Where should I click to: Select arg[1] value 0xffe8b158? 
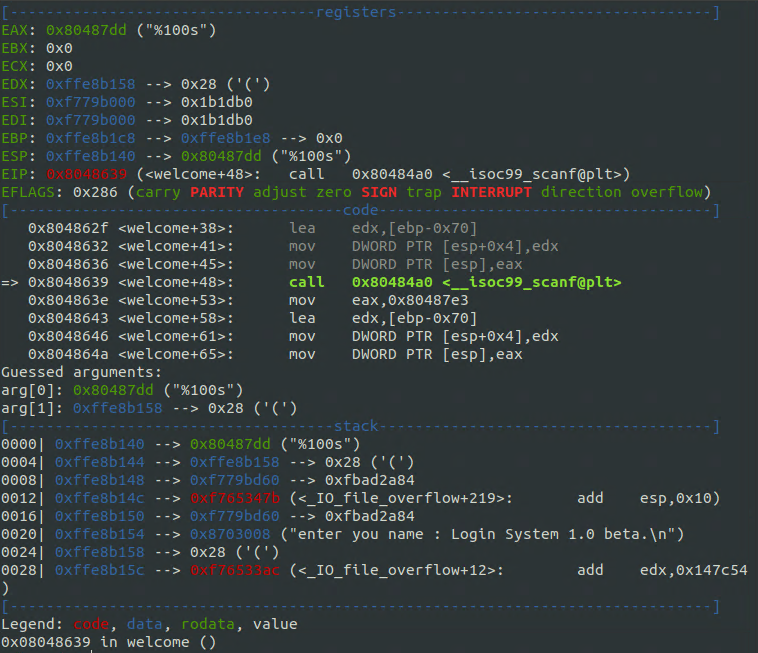[x=118, y=408]
